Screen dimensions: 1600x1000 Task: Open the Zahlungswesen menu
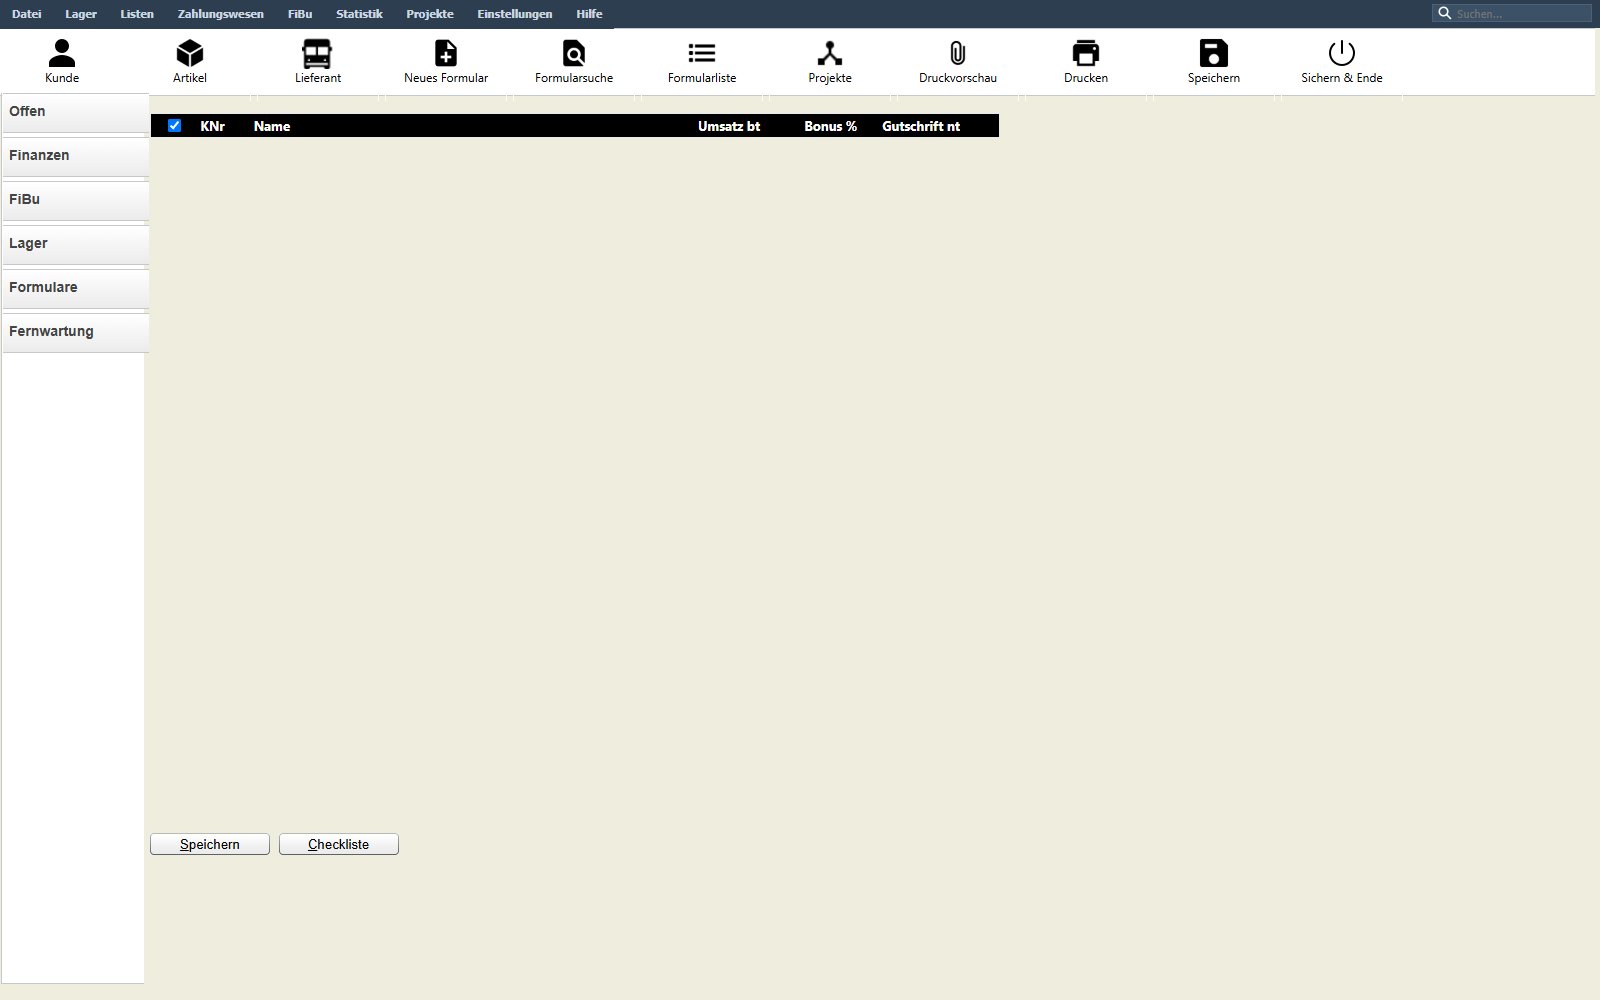click(221, 14)
